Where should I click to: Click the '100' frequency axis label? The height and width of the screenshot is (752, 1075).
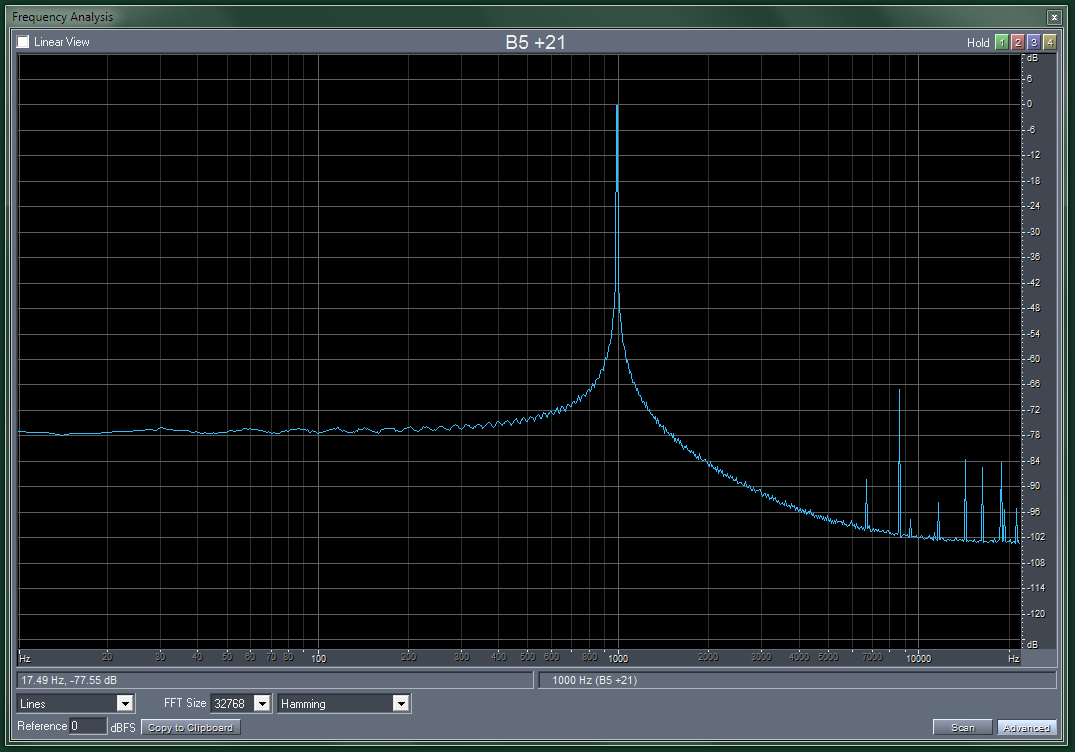(319, 658)
